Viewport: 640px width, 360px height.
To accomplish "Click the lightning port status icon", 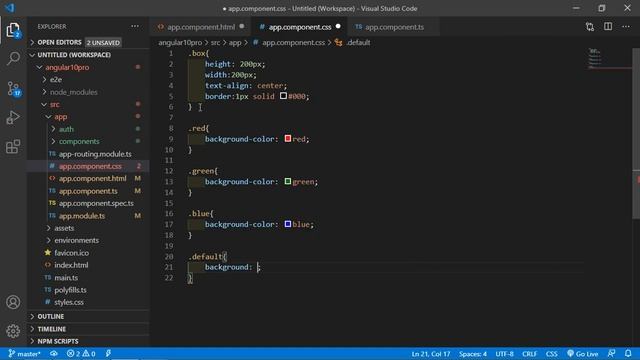I will 108,354.
